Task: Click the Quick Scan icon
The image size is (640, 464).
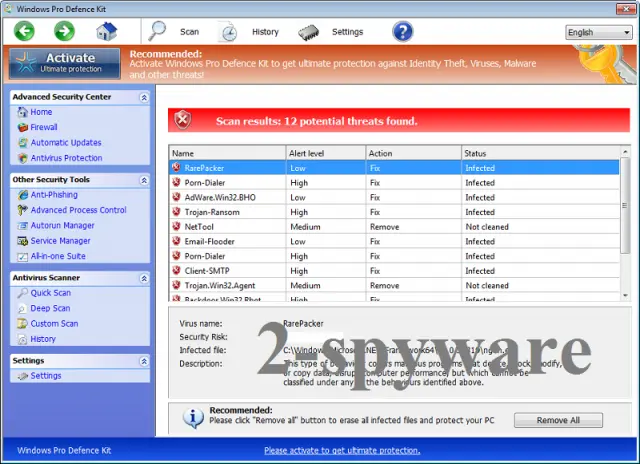Action: [x=22, y=293]
